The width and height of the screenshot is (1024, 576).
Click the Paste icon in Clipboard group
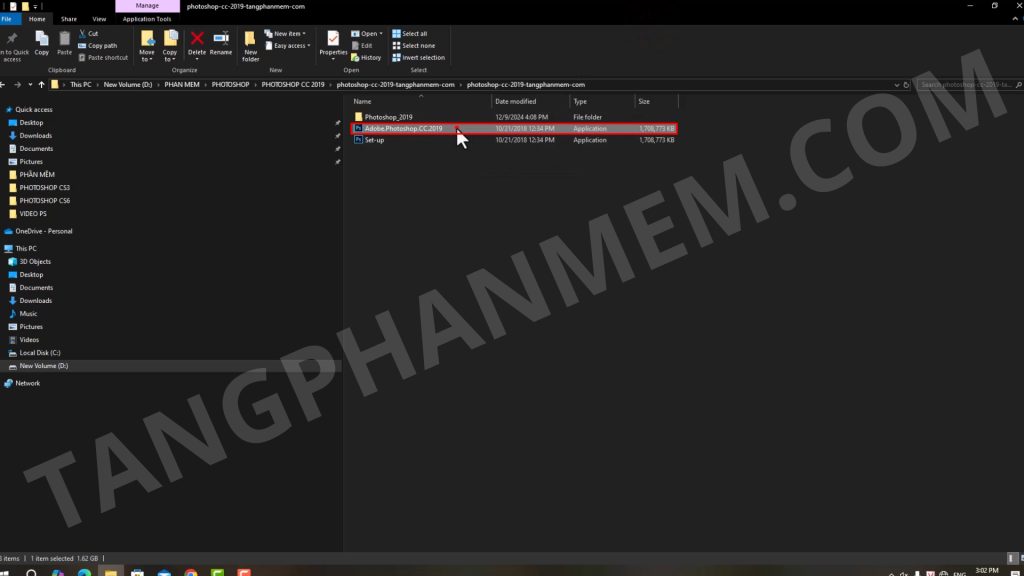[x=65, y=39]
